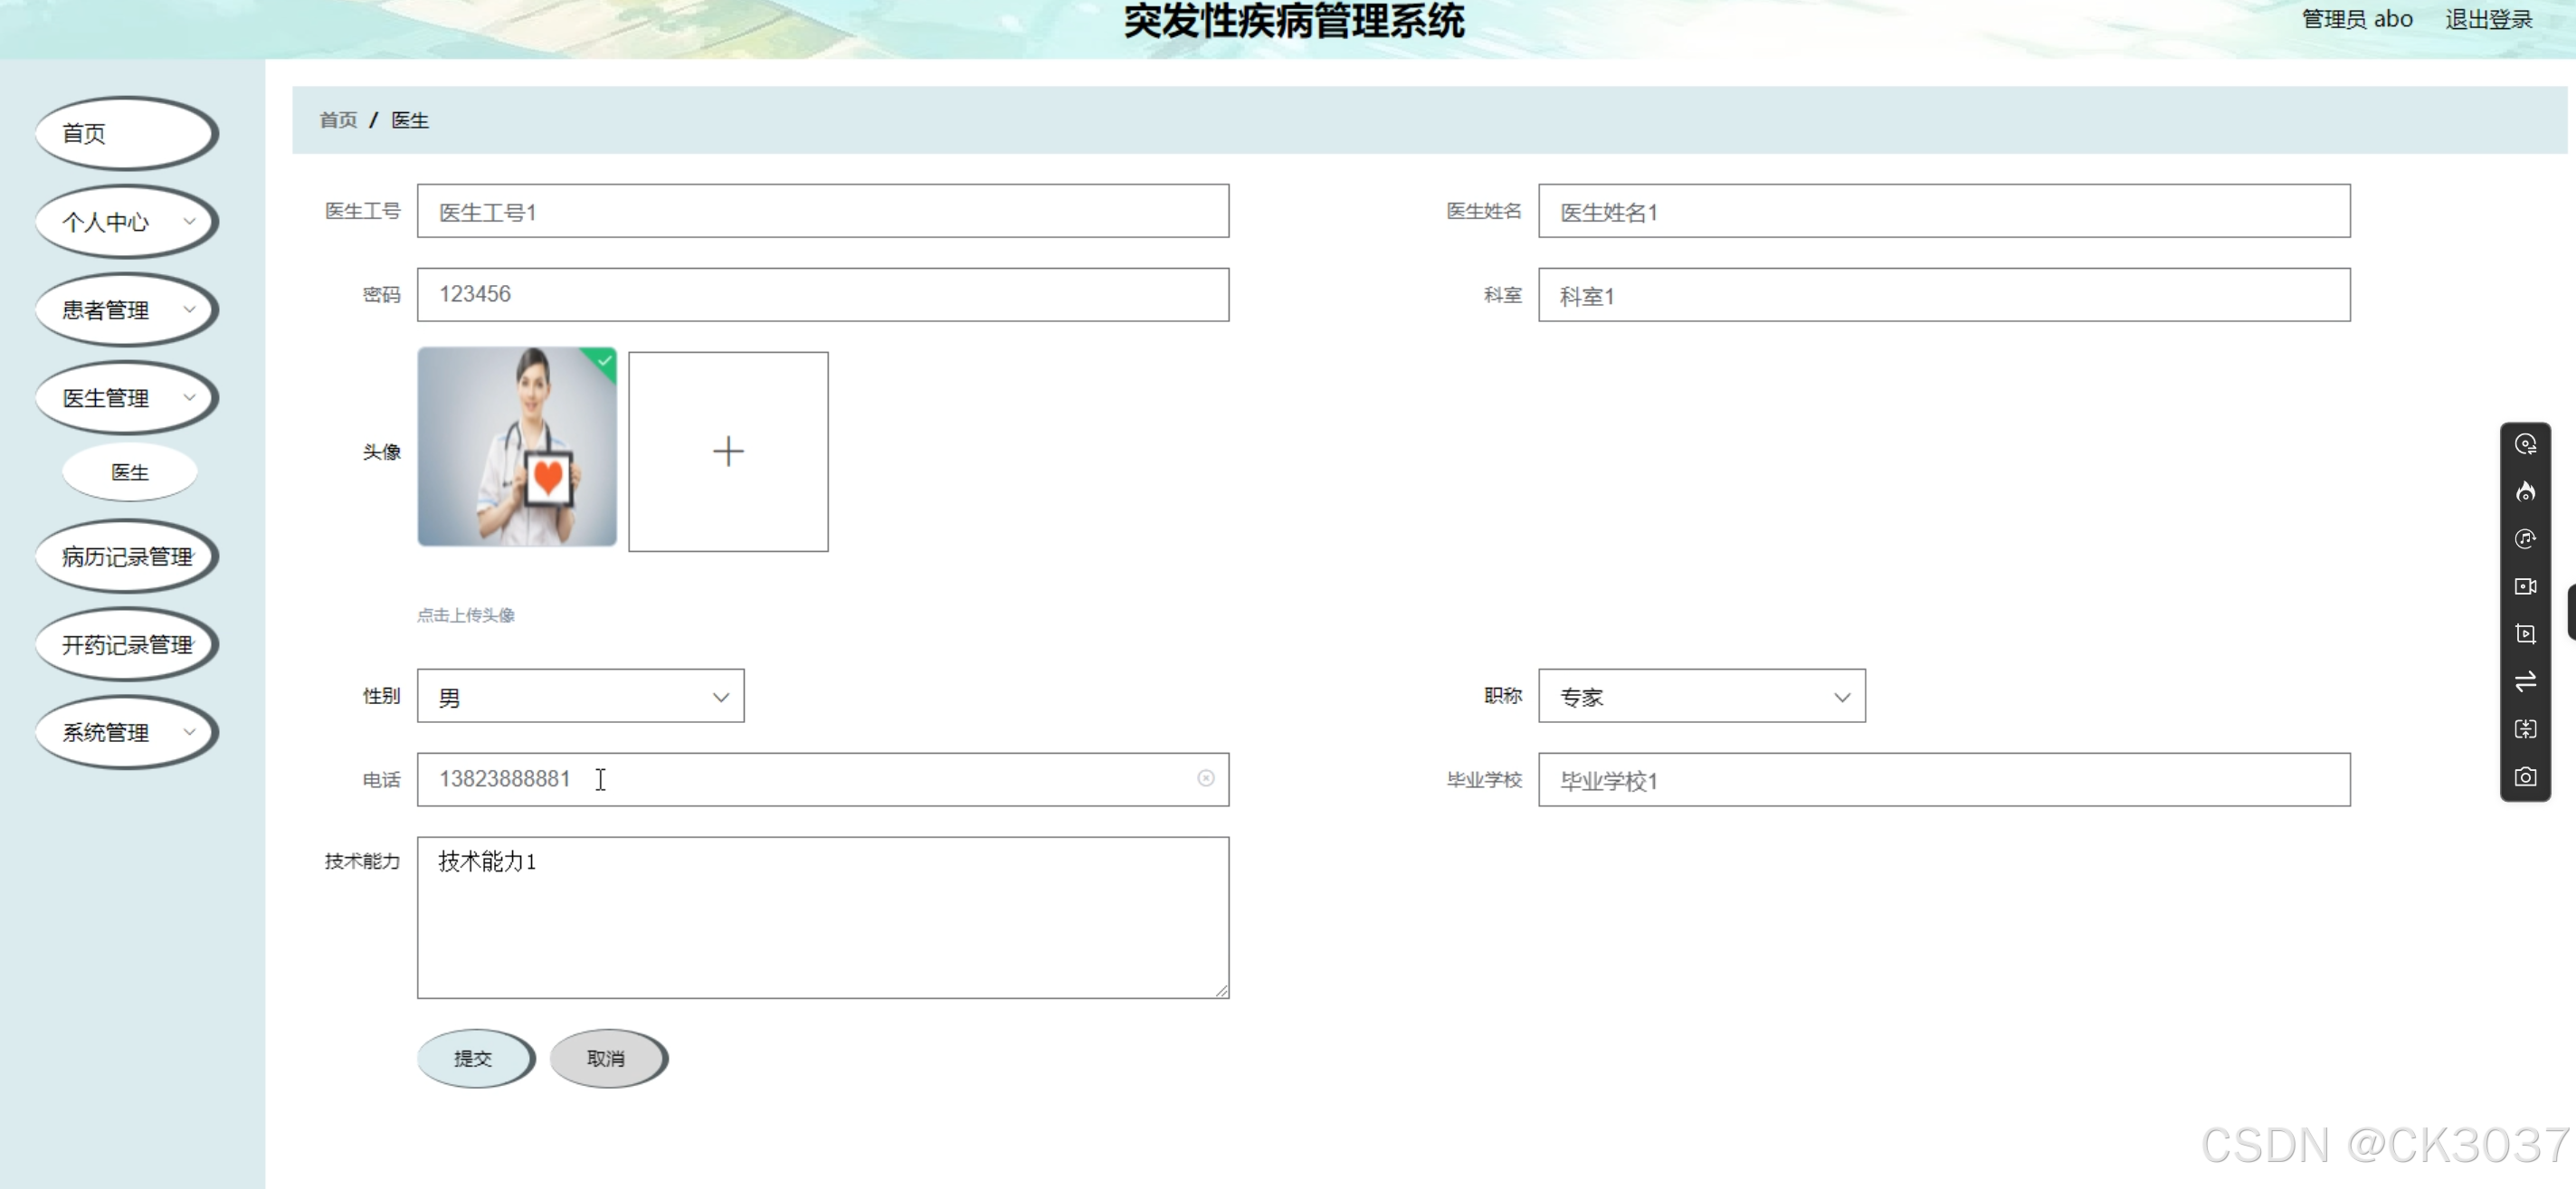Click the music convert icon
Viewport: 2576px width, 1189px height.
click(x=2525, y=539)
